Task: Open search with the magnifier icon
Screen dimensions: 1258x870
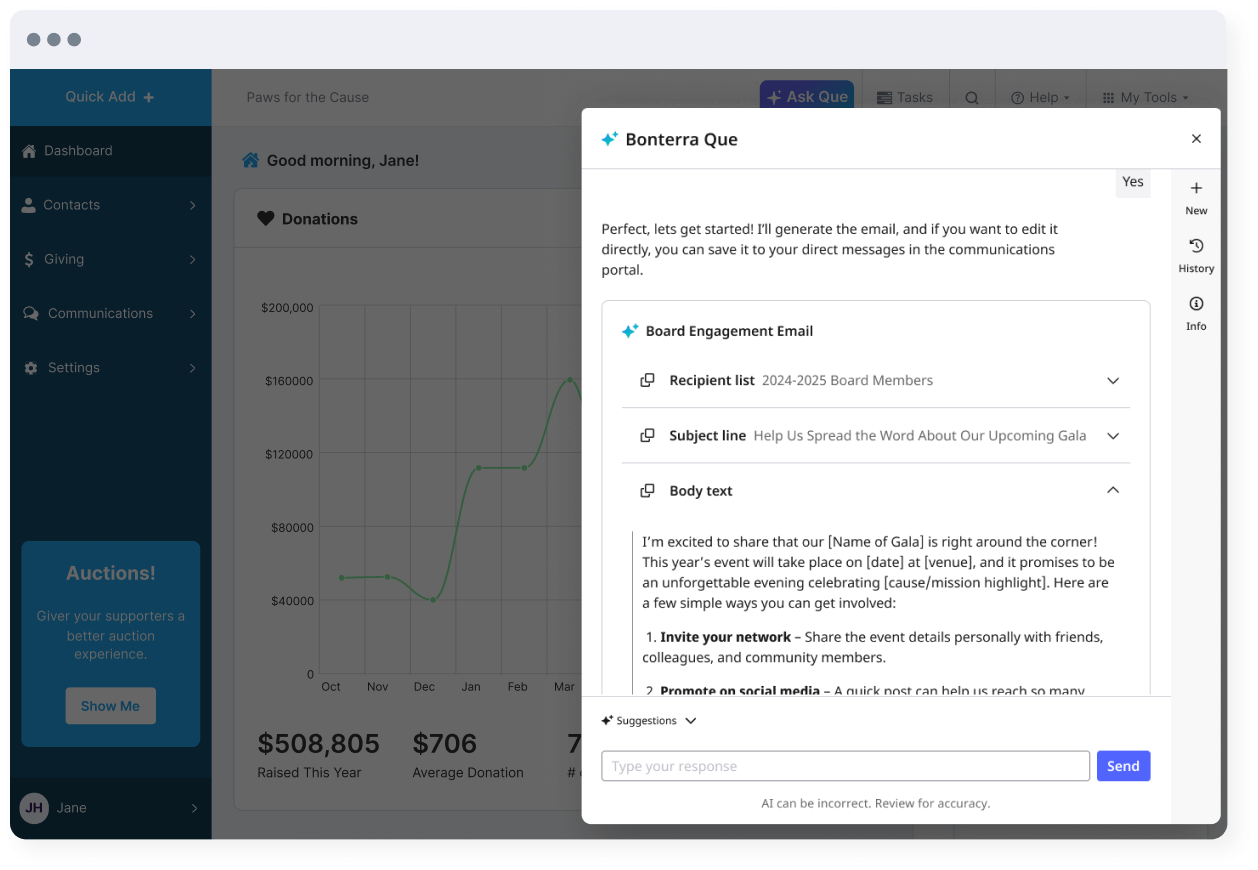Action: 970,97
